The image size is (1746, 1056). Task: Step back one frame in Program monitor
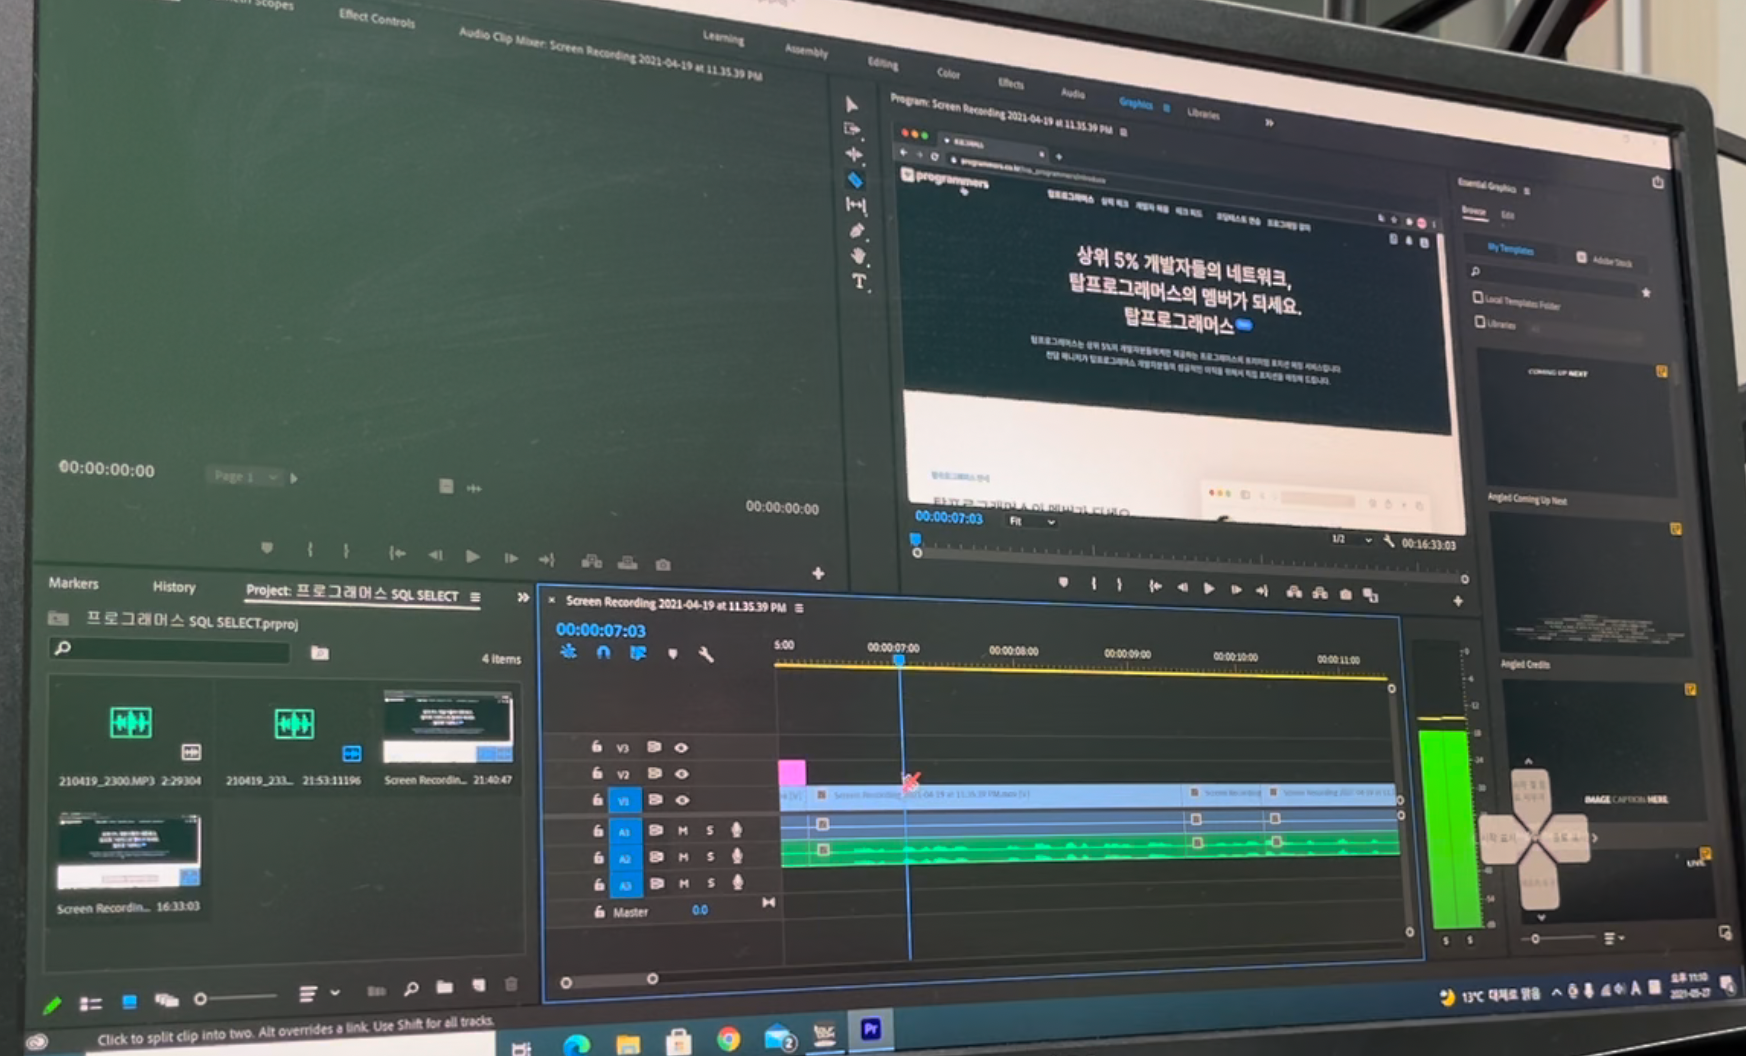point(1182,588)
